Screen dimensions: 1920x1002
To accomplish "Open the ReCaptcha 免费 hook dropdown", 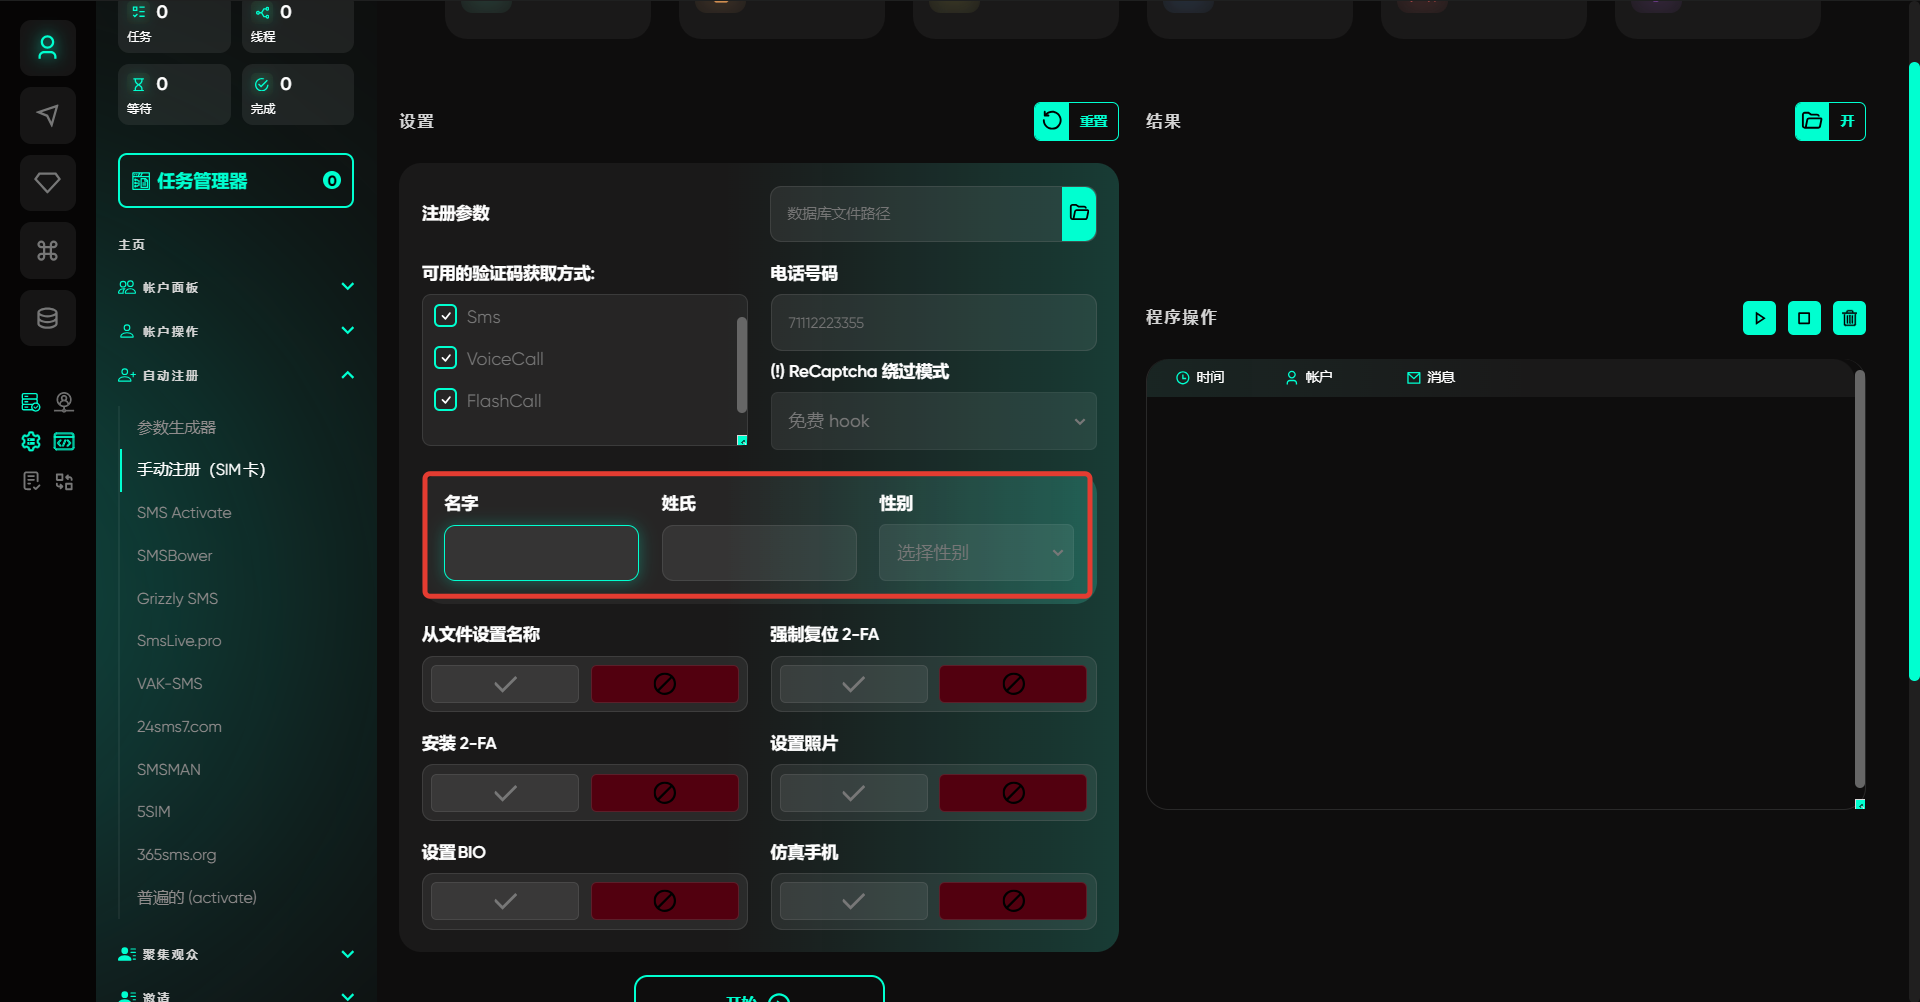I will 932,421.
